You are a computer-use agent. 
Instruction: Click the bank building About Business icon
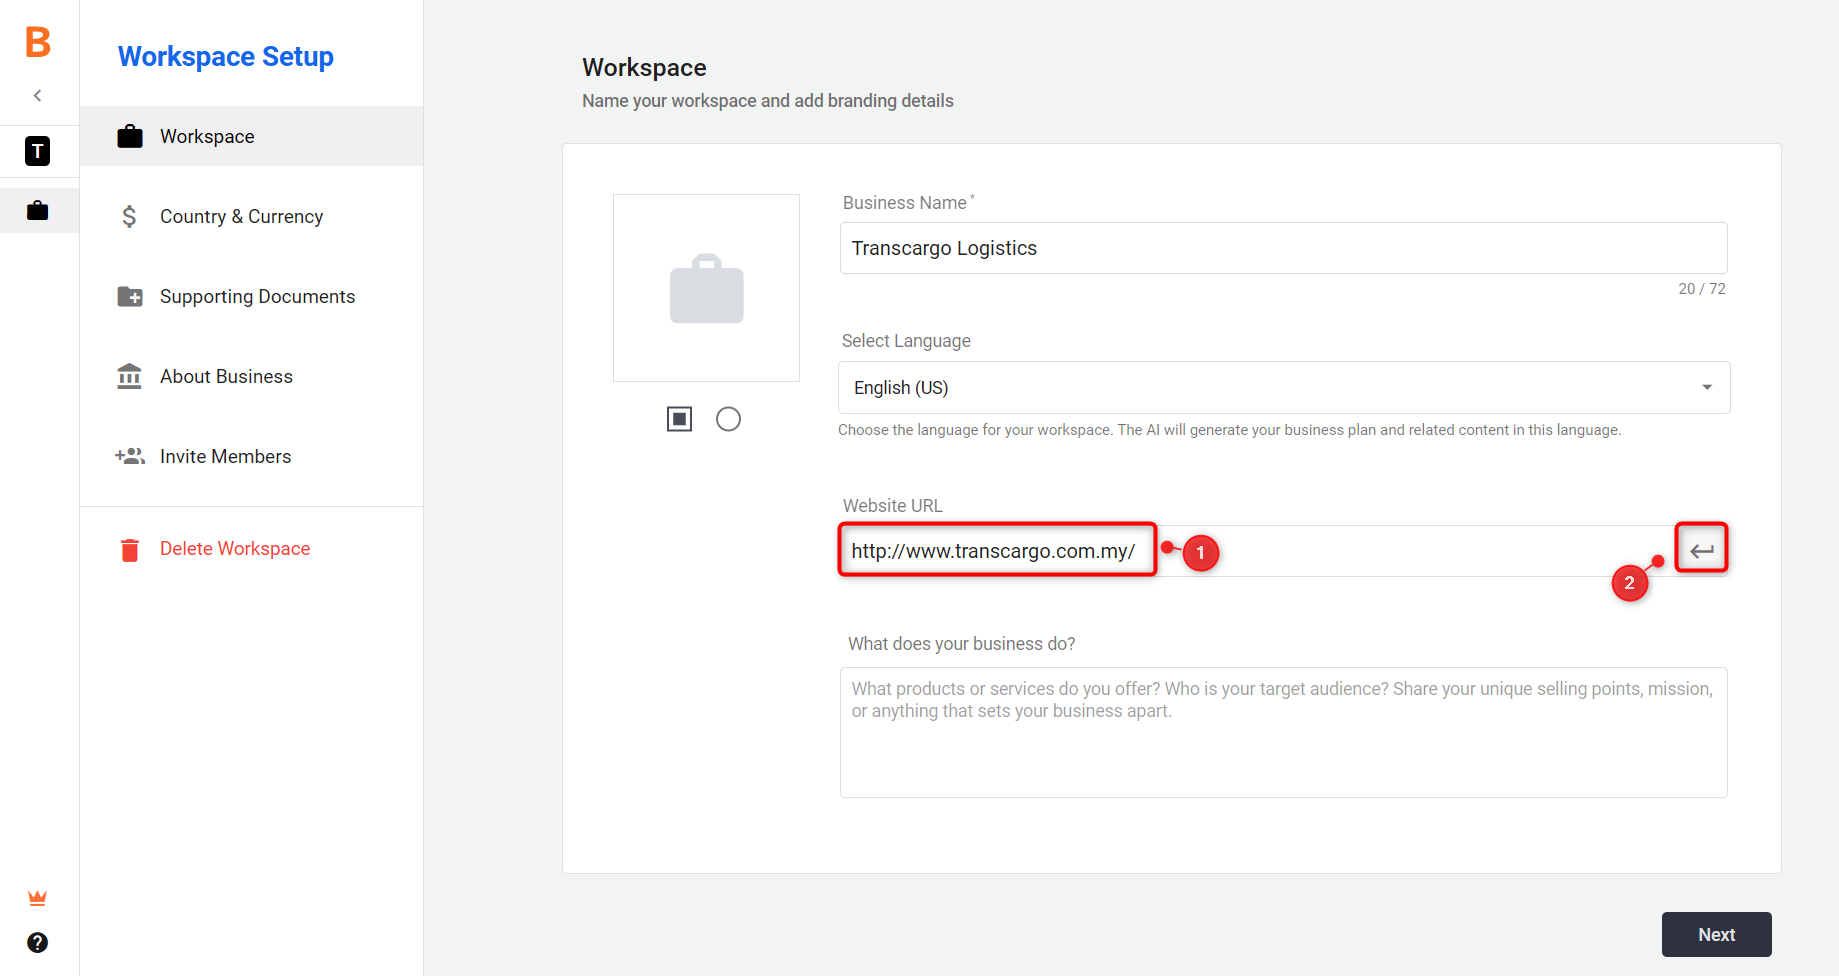129,376
